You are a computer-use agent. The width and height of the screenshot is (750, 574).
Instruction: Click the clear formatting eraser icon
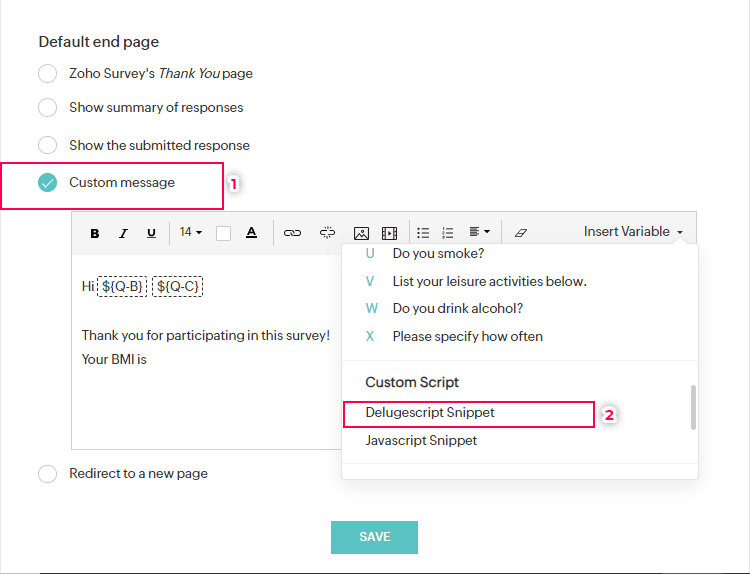point(521,233)
